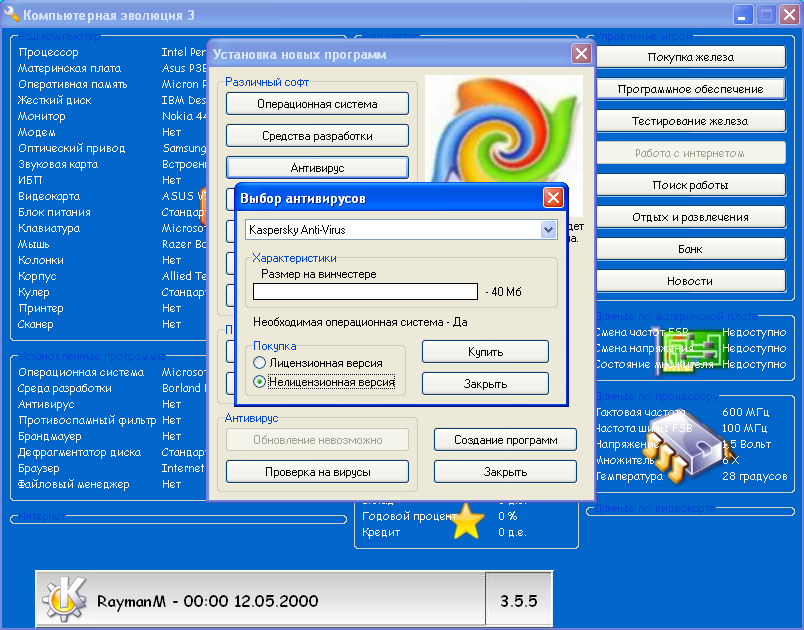Click the Среда разработки label

point(65,388)
